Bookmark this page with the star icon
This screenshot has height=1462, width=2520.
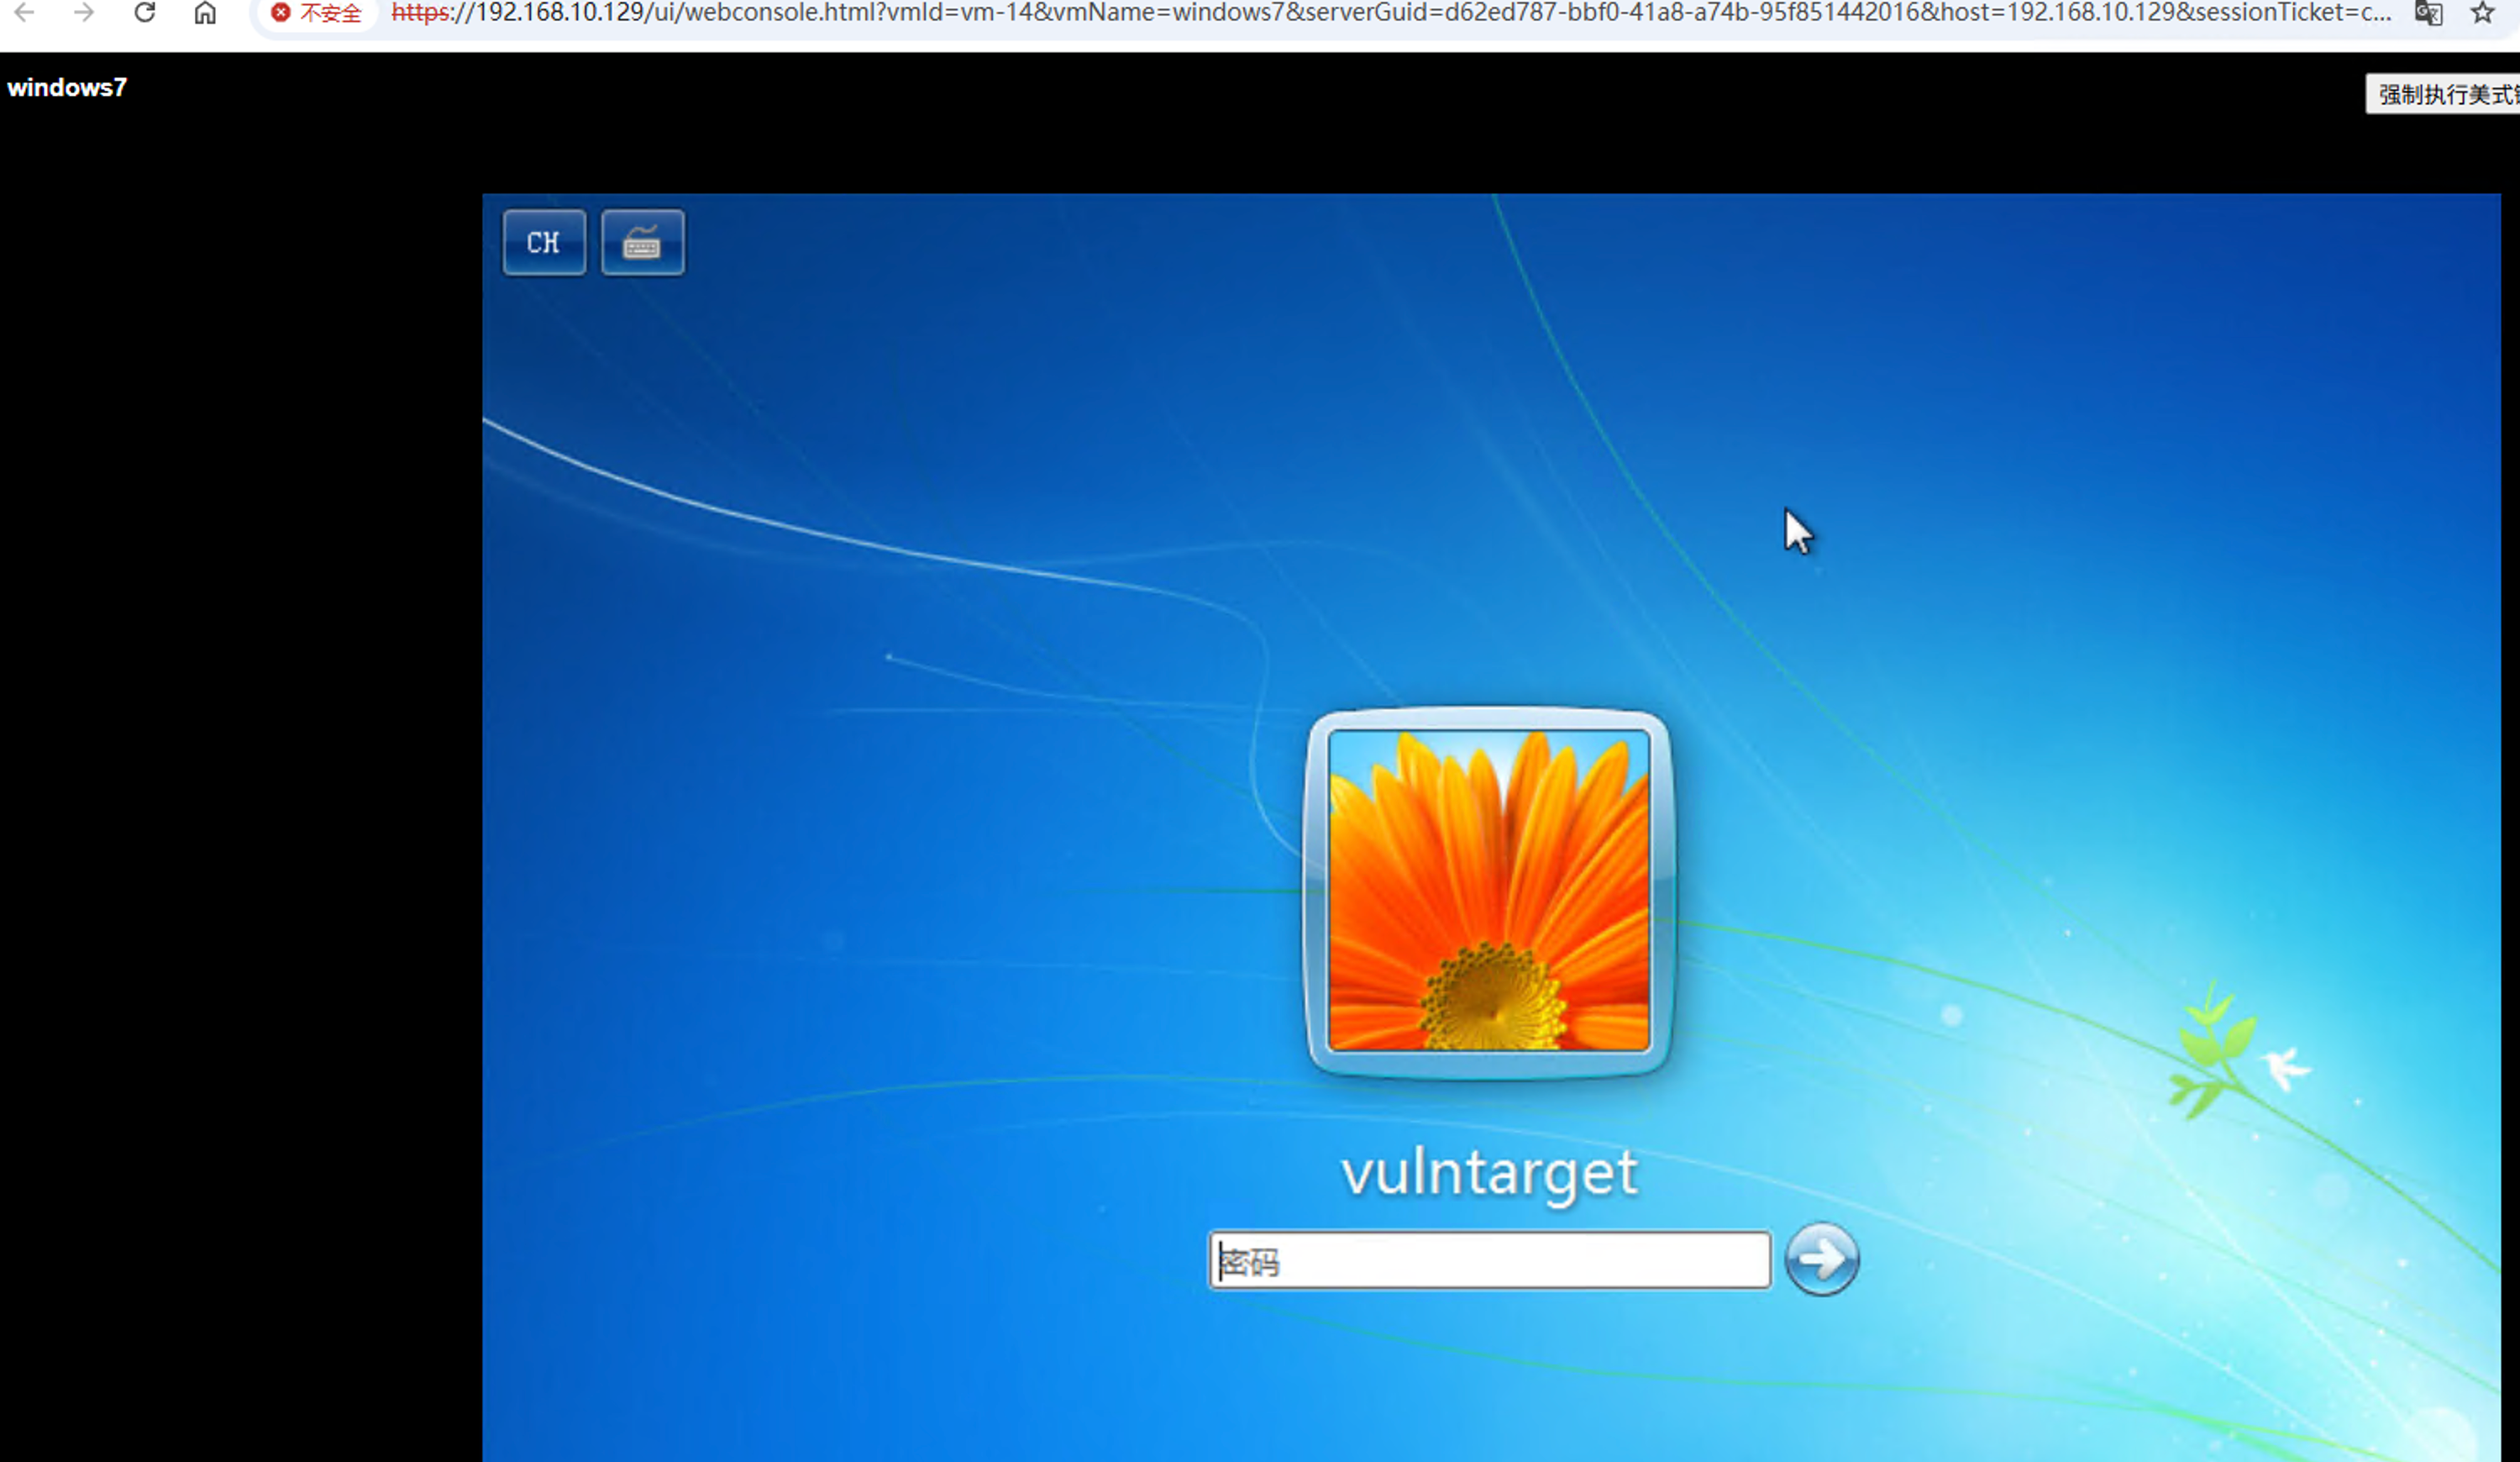[x=2482, y=13]
